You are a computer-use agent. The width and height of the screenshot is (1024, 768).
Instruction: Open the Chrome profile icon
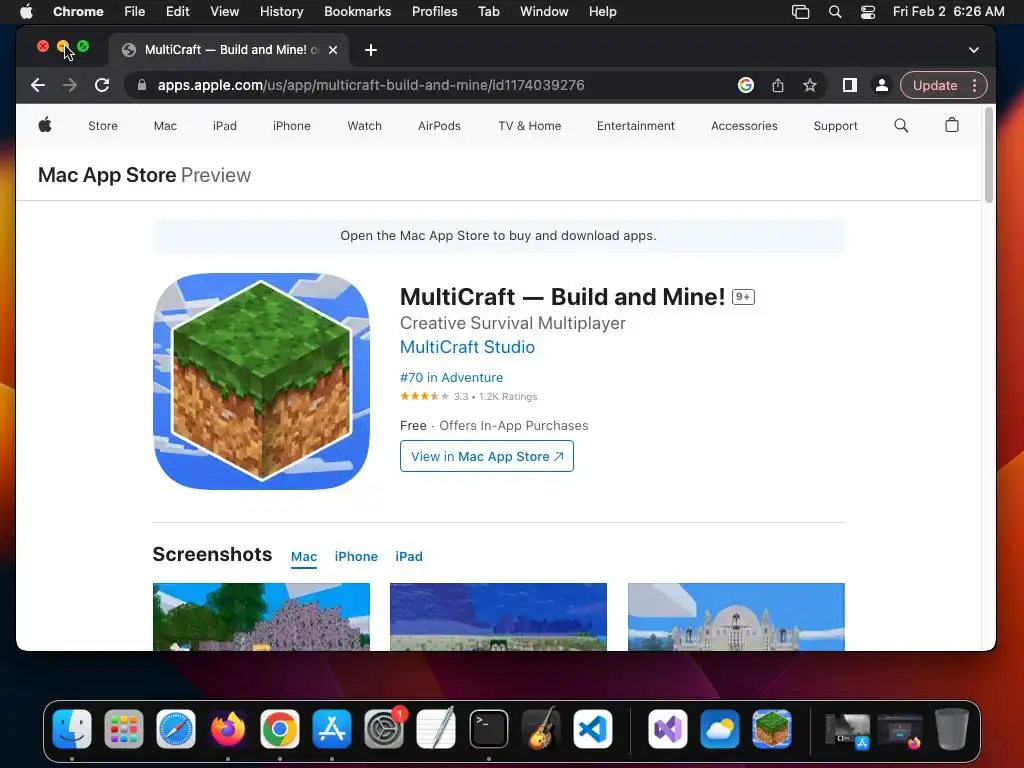tap(882, 85)
